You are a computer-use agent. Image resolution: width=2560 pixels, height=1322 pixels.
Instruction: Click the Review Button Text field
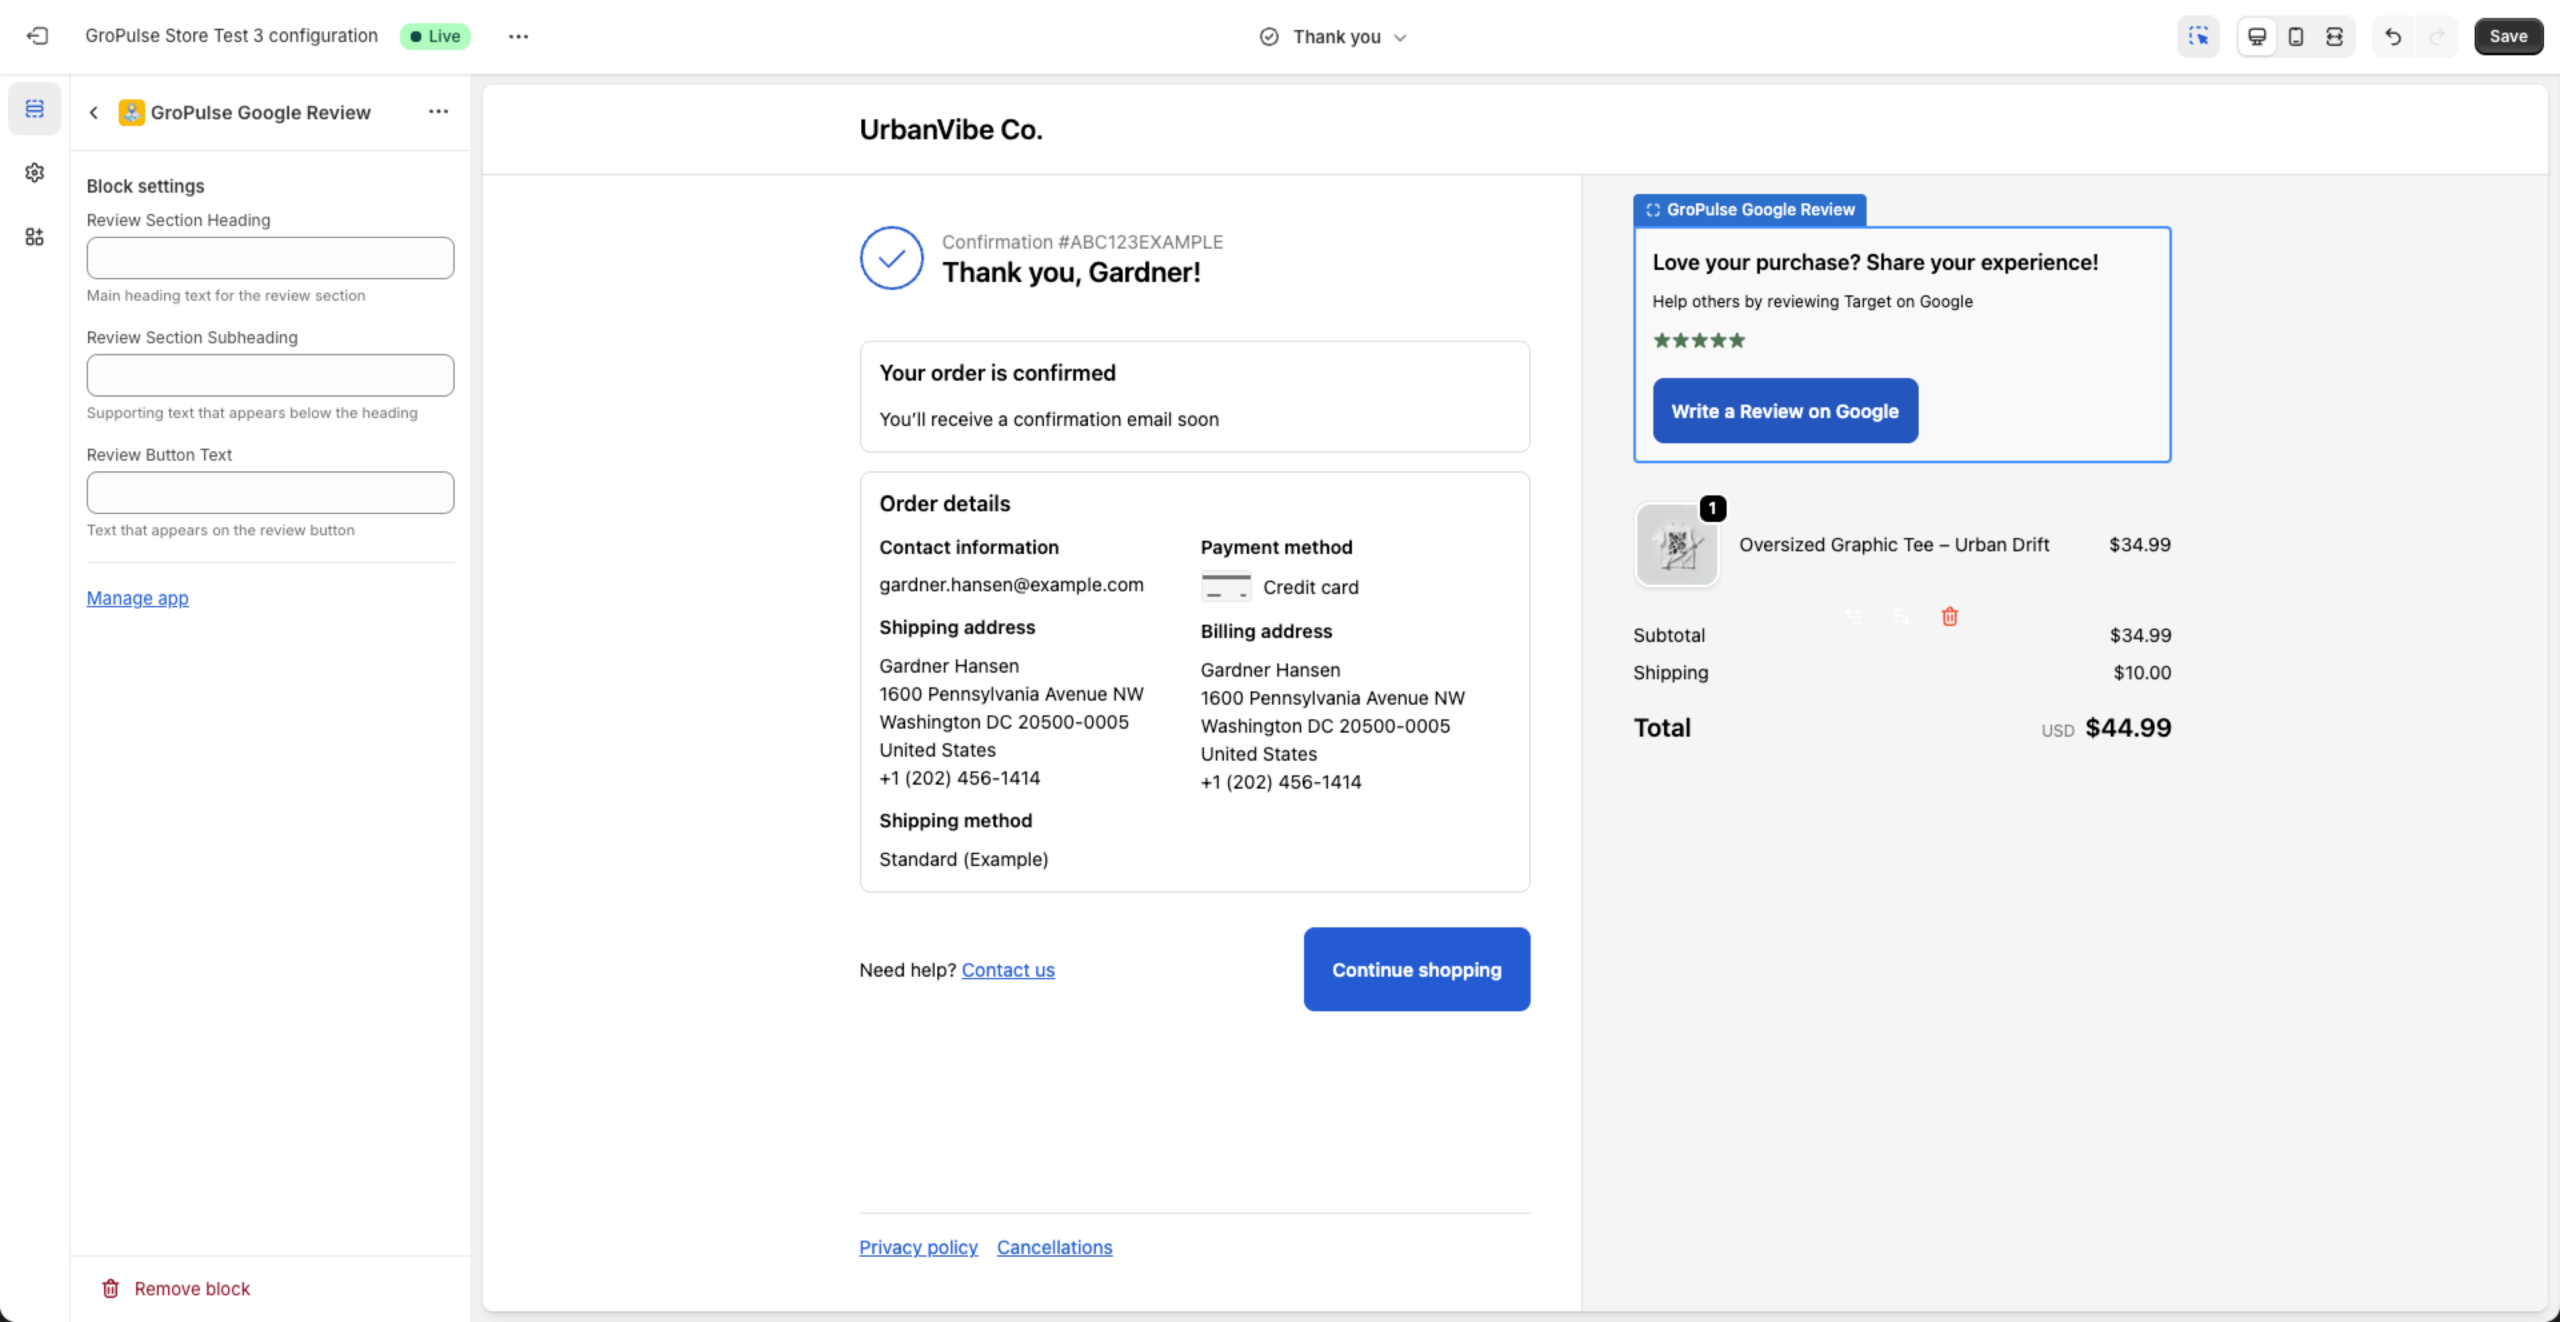click(270, 493)
